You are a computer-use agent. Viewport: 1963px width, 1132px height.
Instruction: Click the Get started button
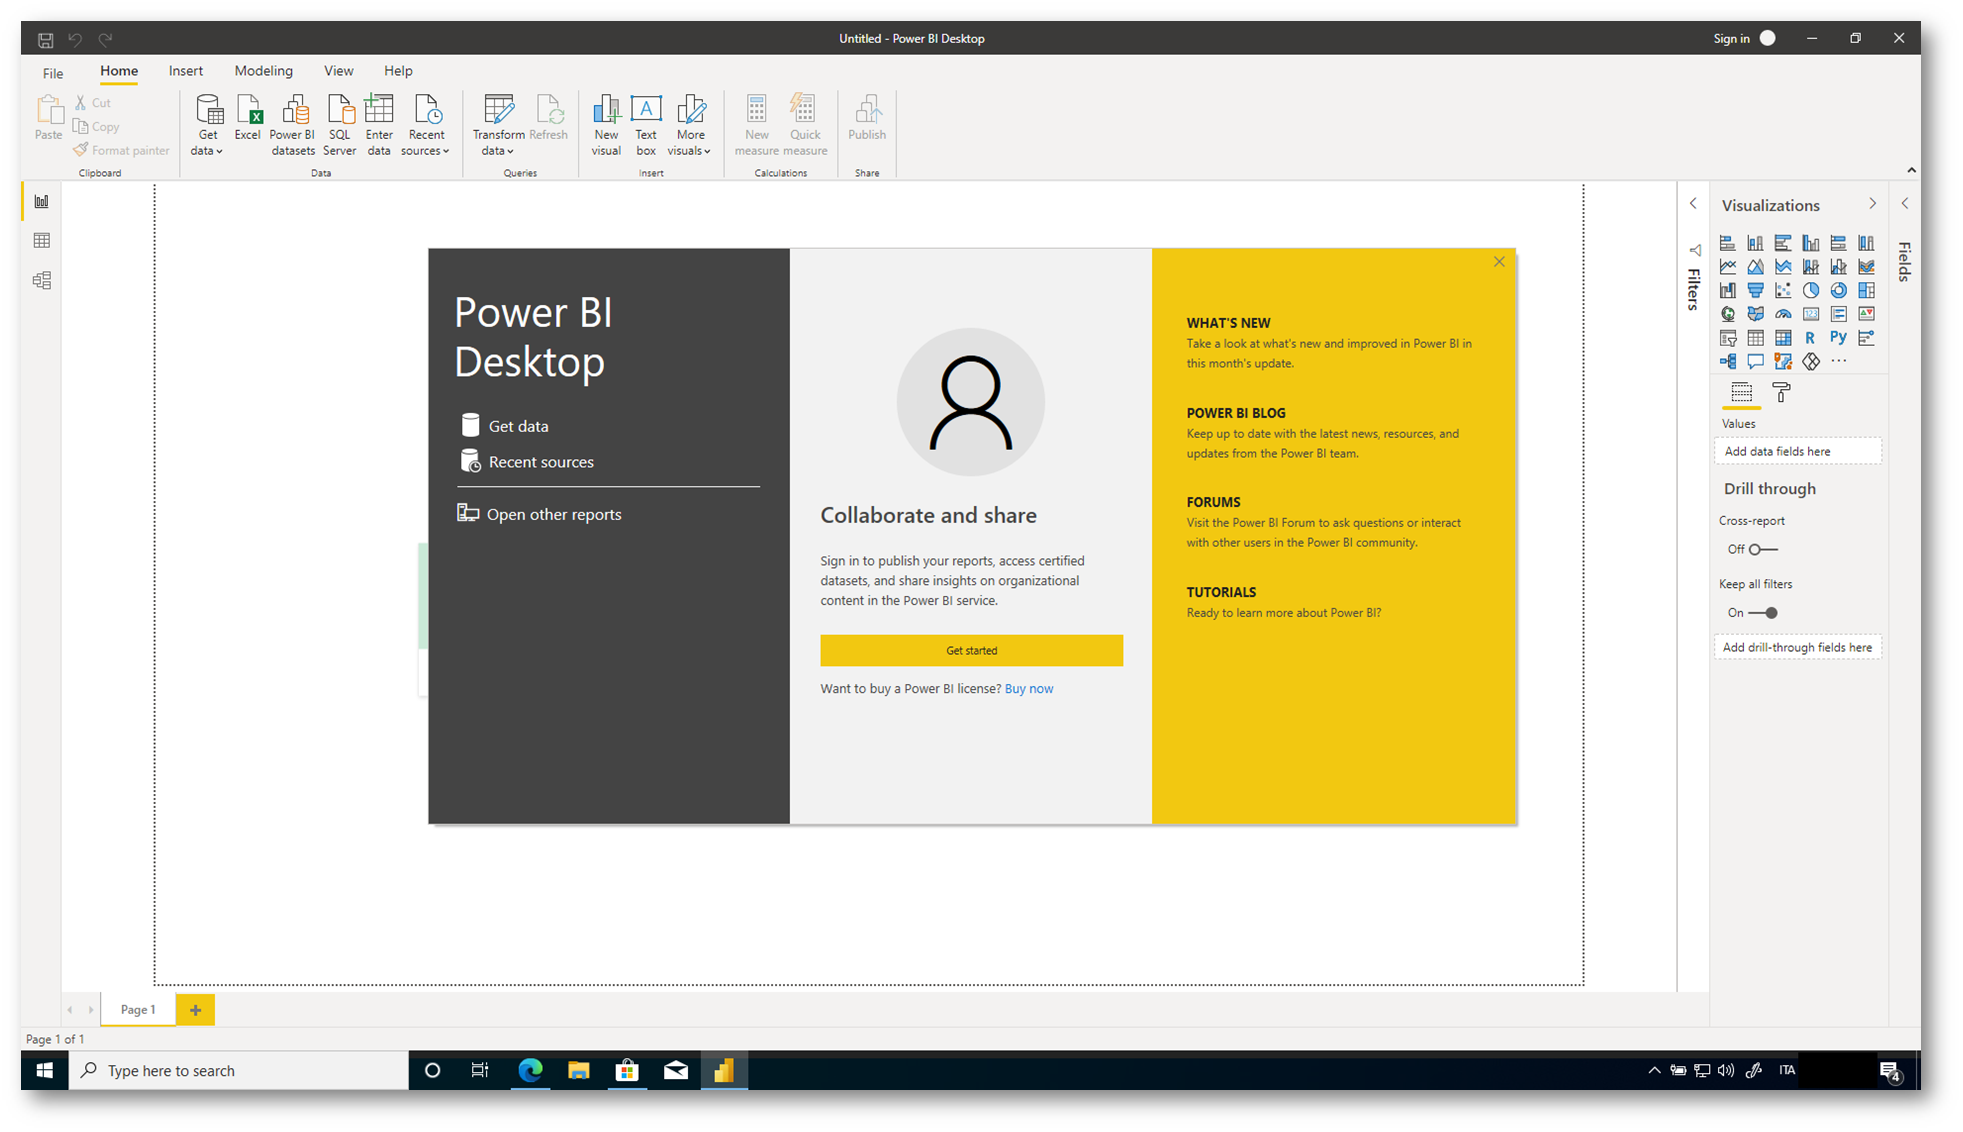971,650
